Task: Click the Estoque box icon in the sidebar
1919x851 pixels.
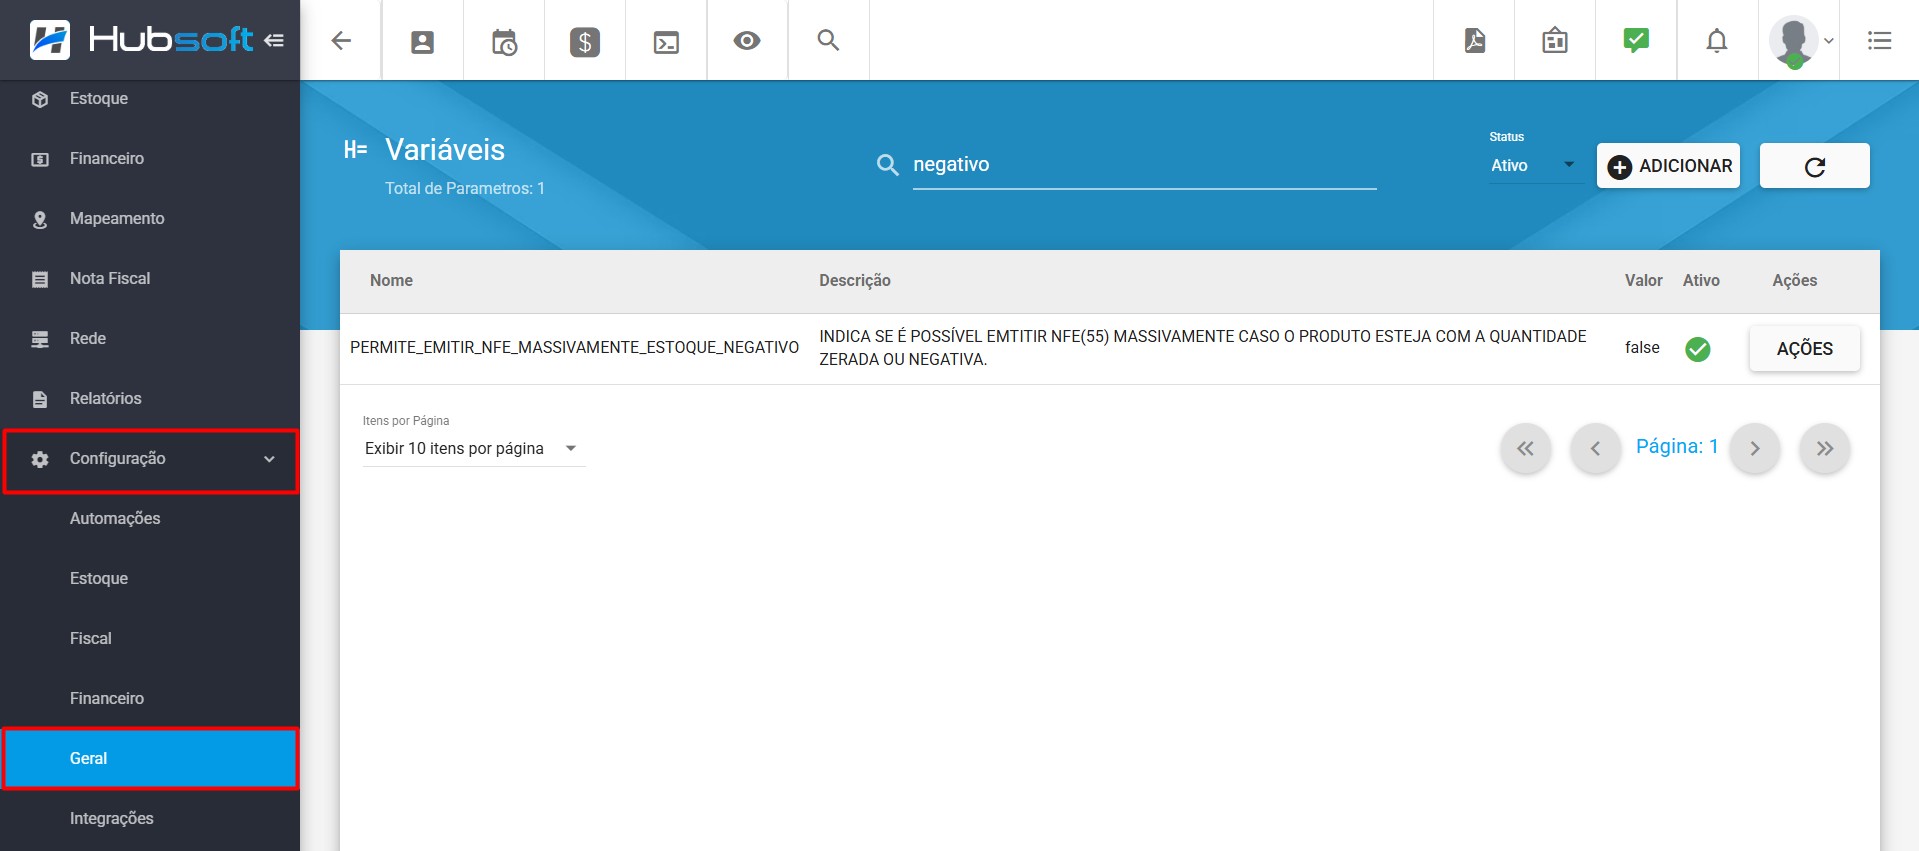Action: coord(40,99)
